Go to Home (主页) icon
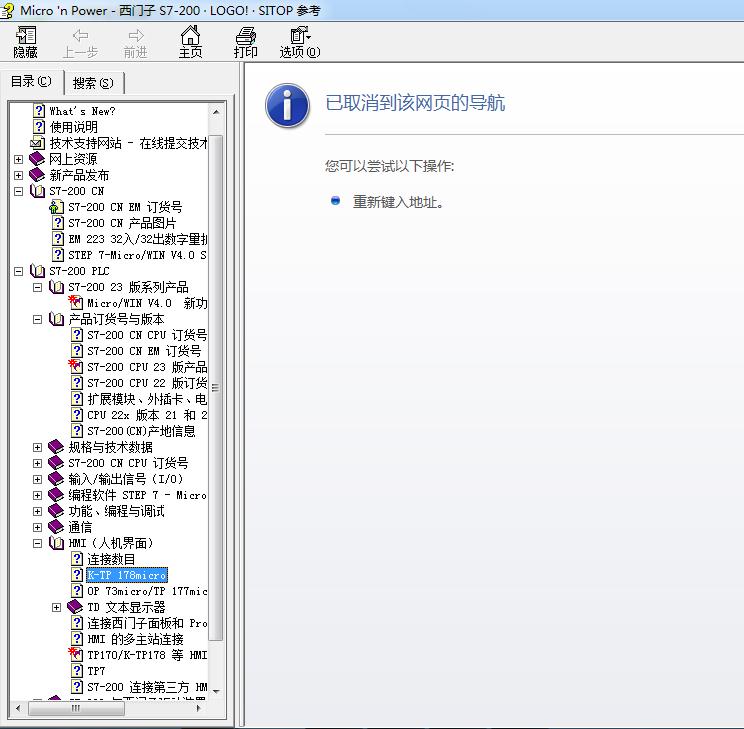This screenshot has height=729, width=744. click(190, 35)
